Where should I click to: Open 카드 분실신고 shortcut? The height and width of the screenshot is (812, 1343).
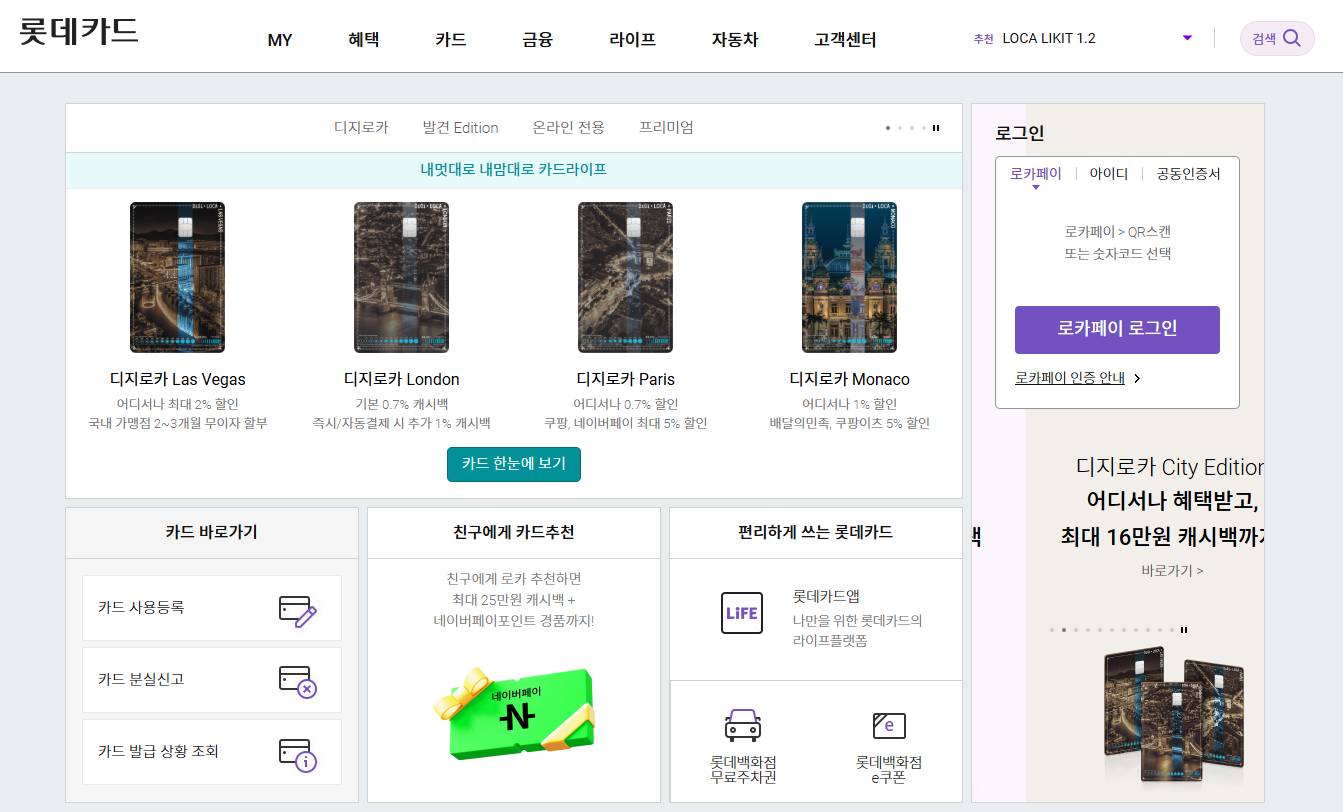pos(212,680)
